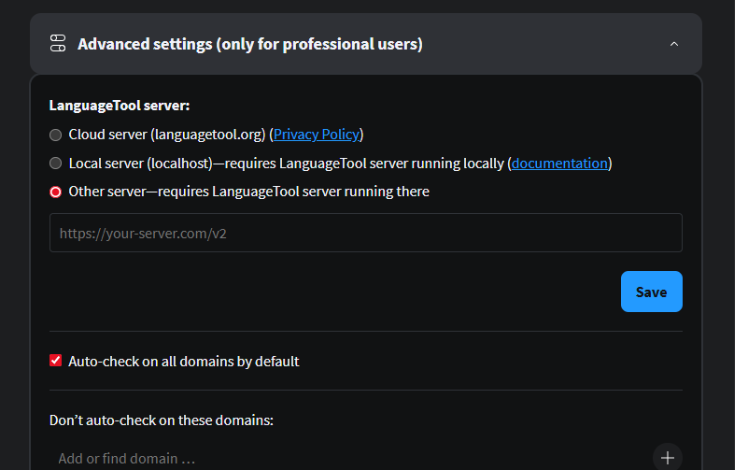Click the Advanced settings header title
The width and height of the screenshot is (738, 470).
pyautogui.click(x=250, y=44)
